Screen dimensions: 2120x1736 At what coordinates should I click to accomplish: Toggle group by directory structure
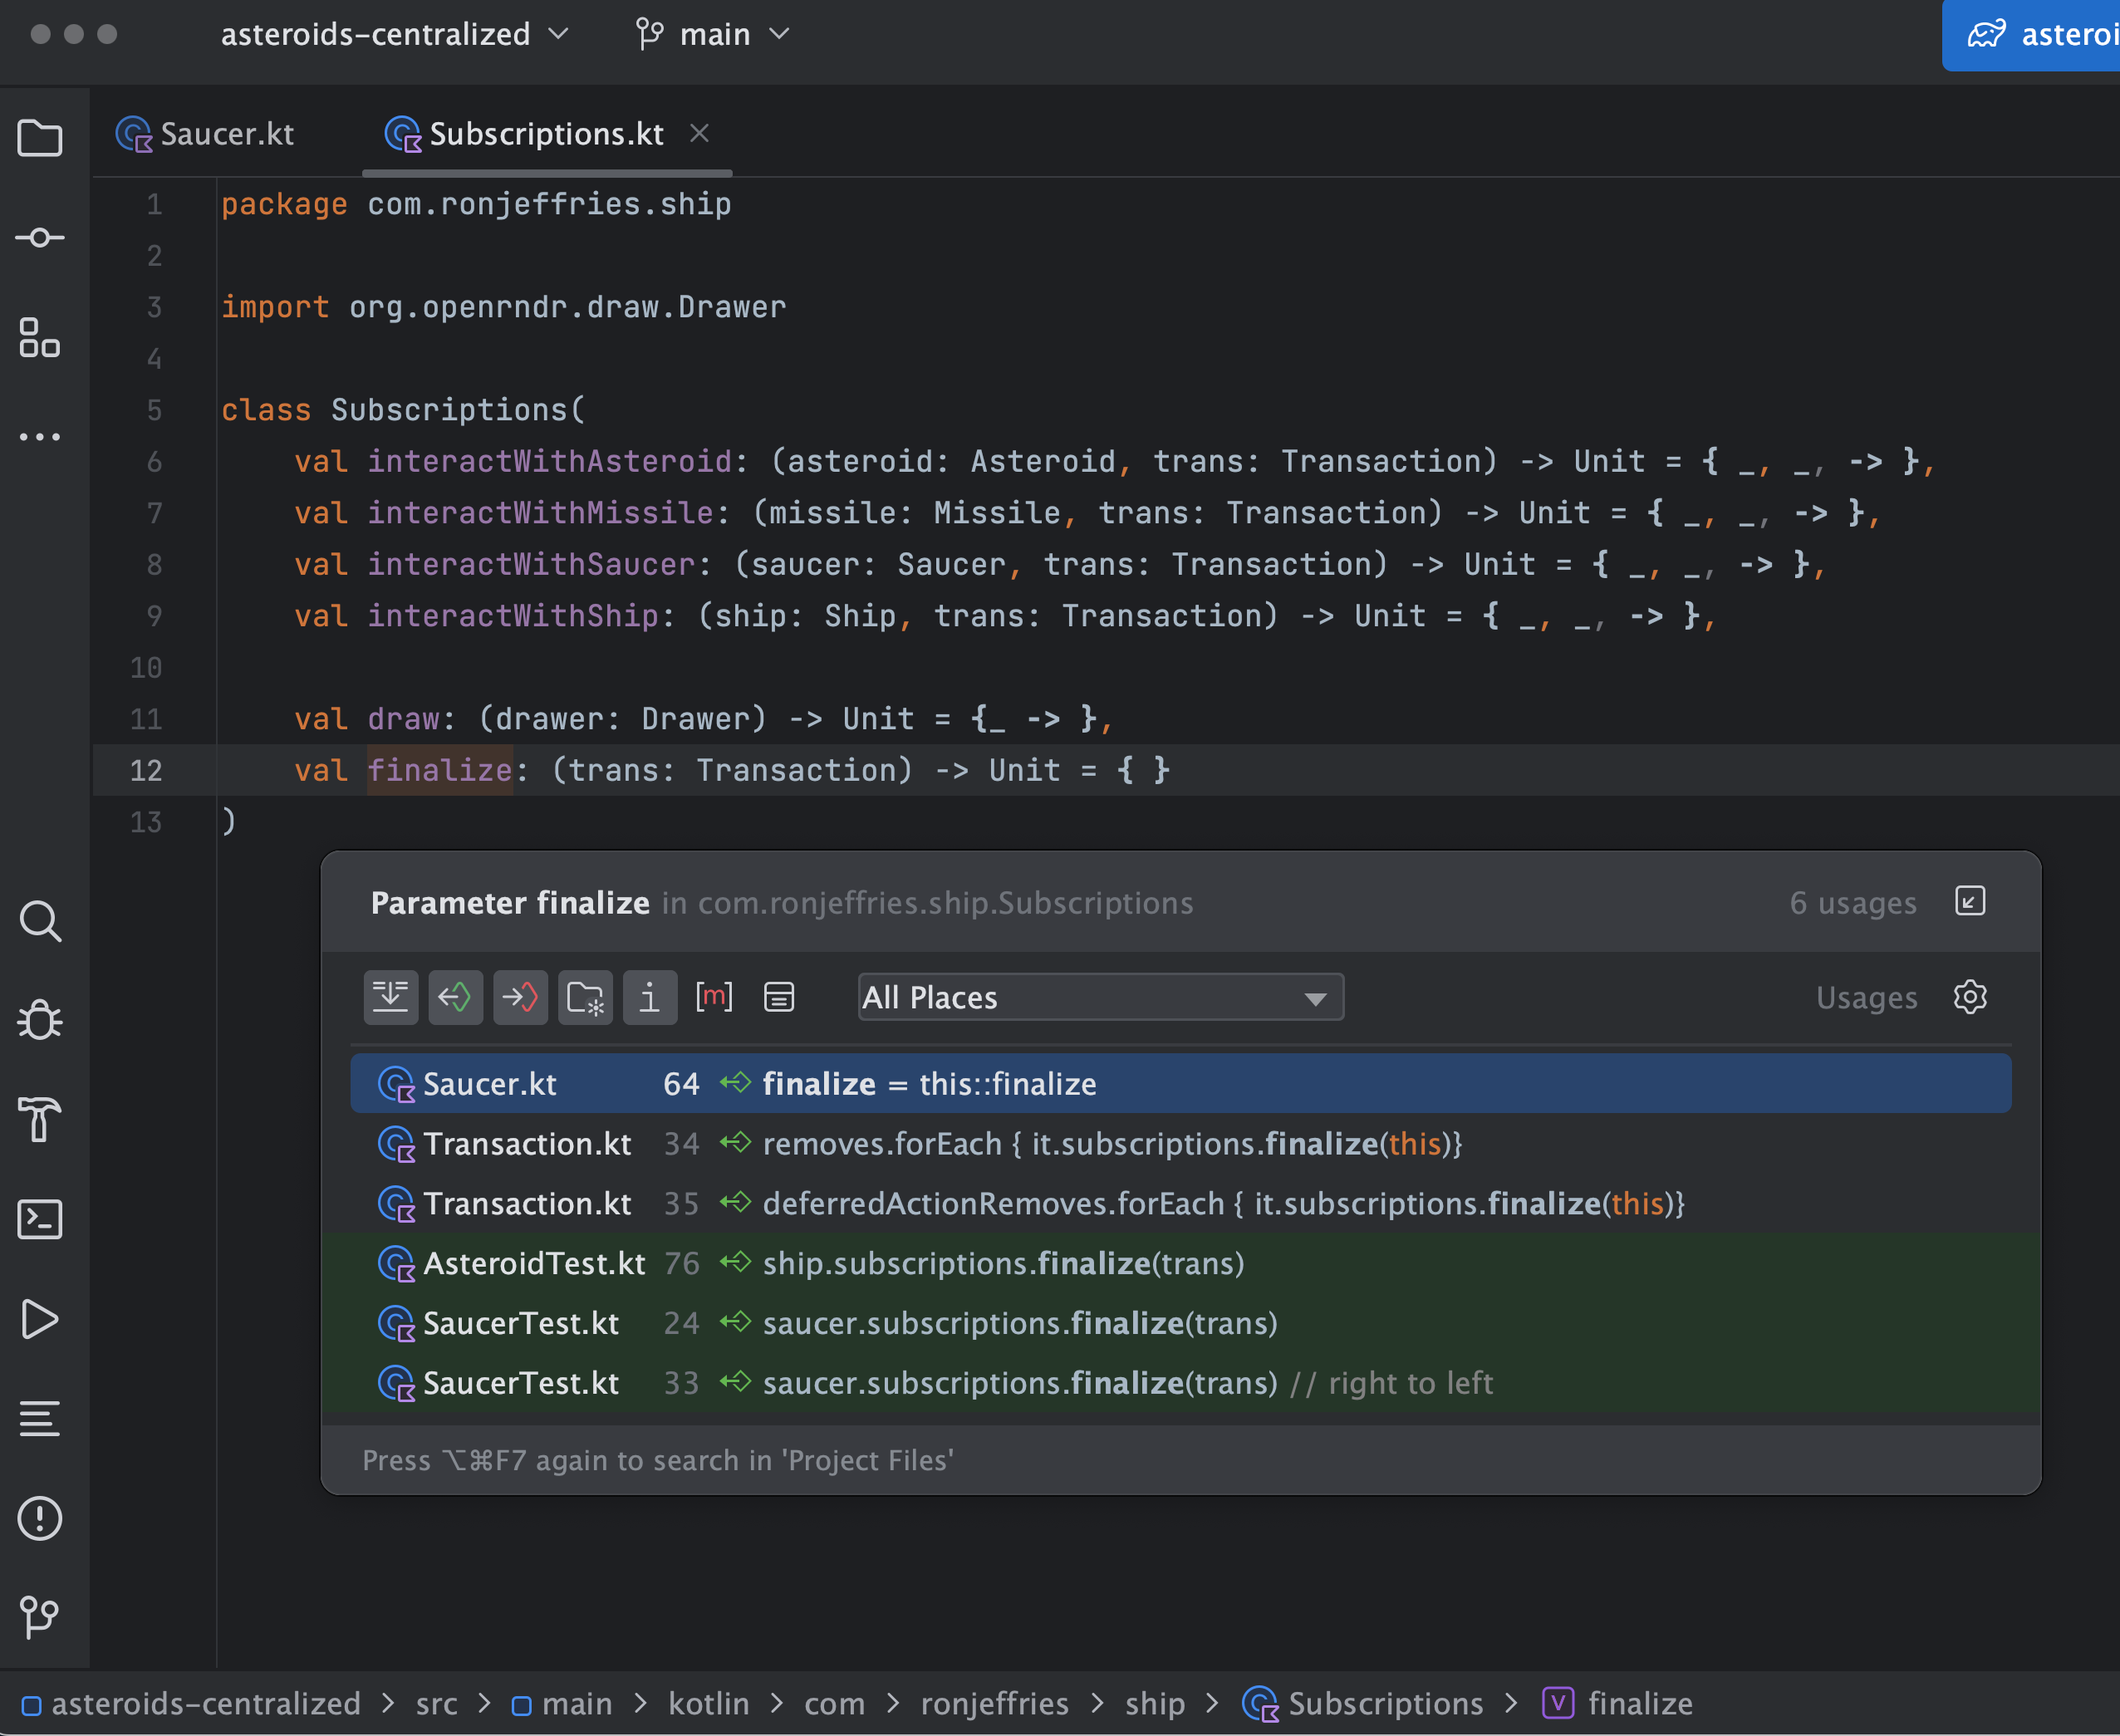pos(586,997)
